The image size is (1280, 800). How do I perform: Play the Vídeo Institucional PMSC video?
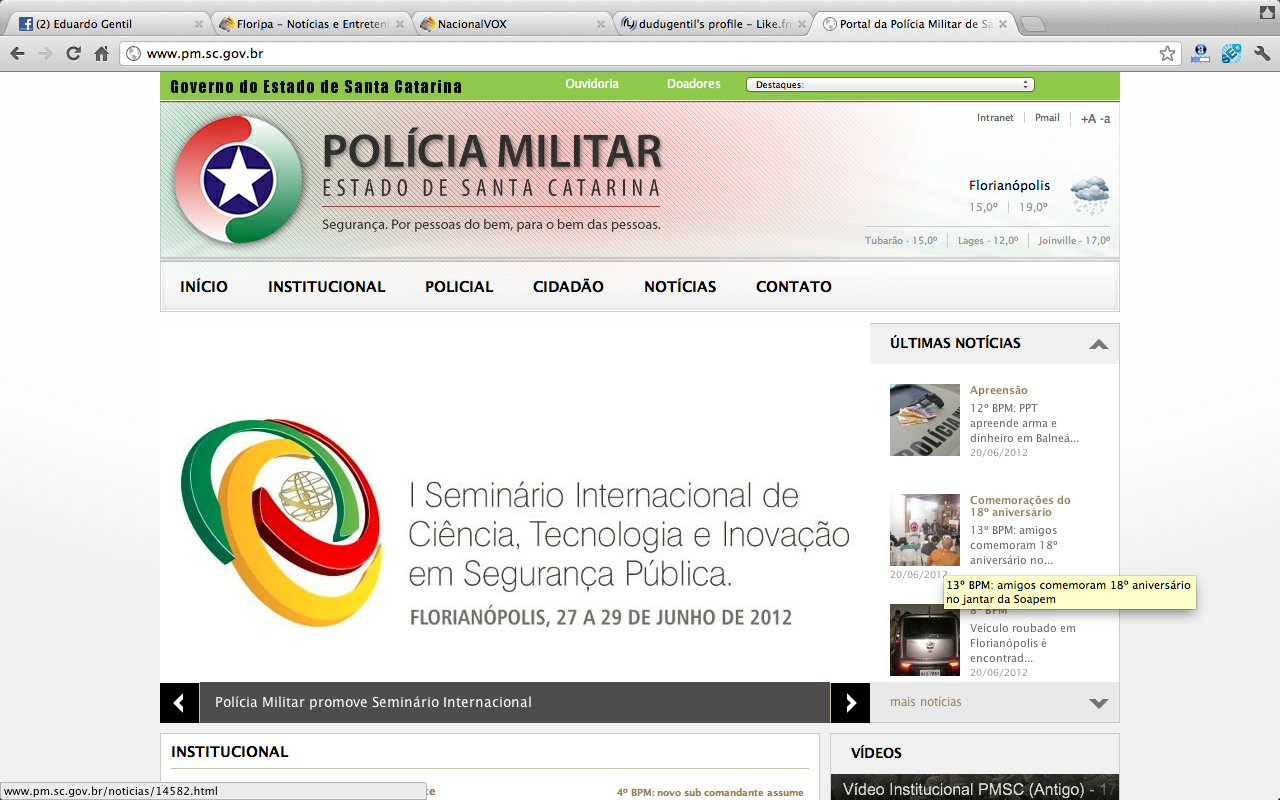[x=975, y=788]
